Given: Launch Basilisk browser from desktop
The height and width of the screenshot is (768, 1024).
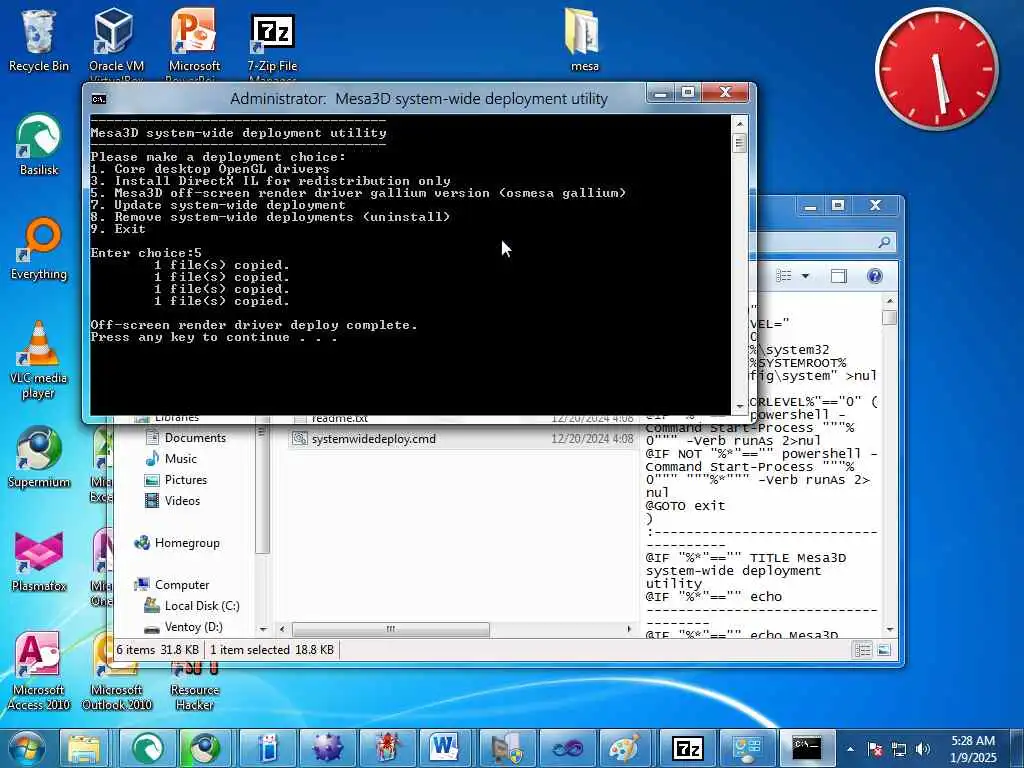Looking at the screenshot, I should point(39,145).
